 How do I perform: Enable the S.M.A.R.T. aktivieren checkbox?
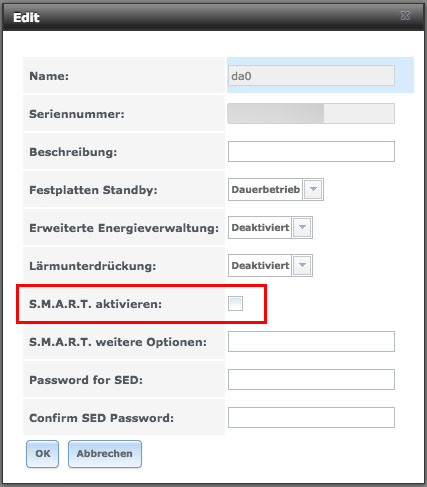(235, 303)
